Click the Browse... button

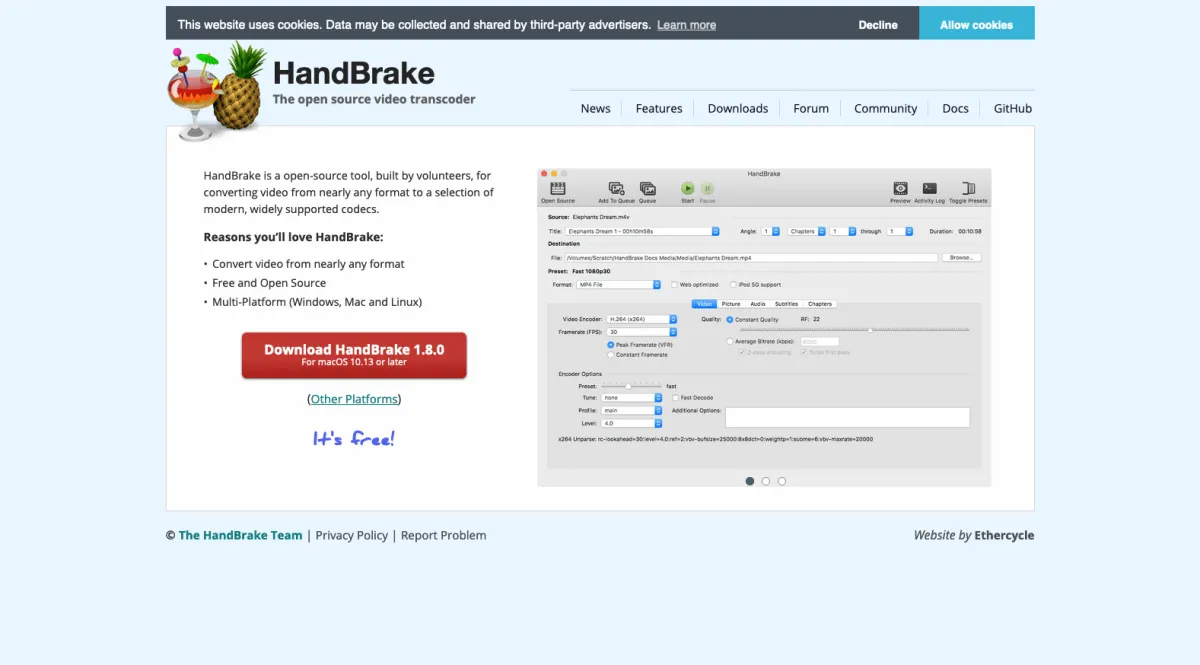click(x=961, y=257)
